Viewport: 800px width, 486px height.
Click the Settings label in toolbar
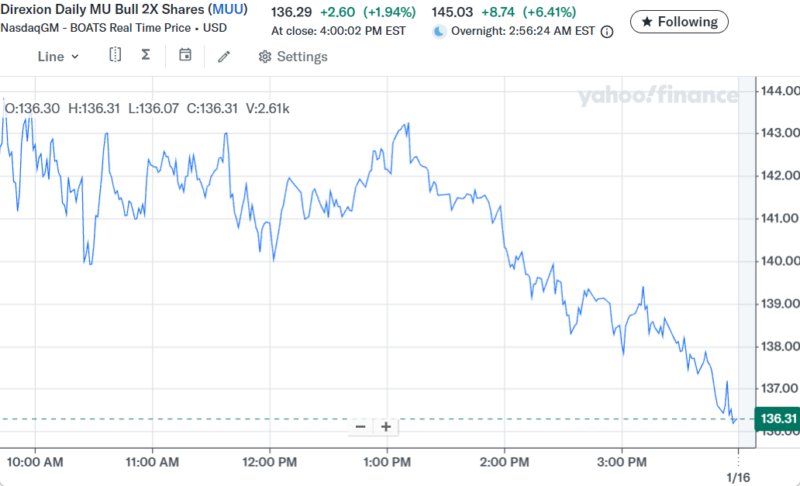tap(301, 57)
